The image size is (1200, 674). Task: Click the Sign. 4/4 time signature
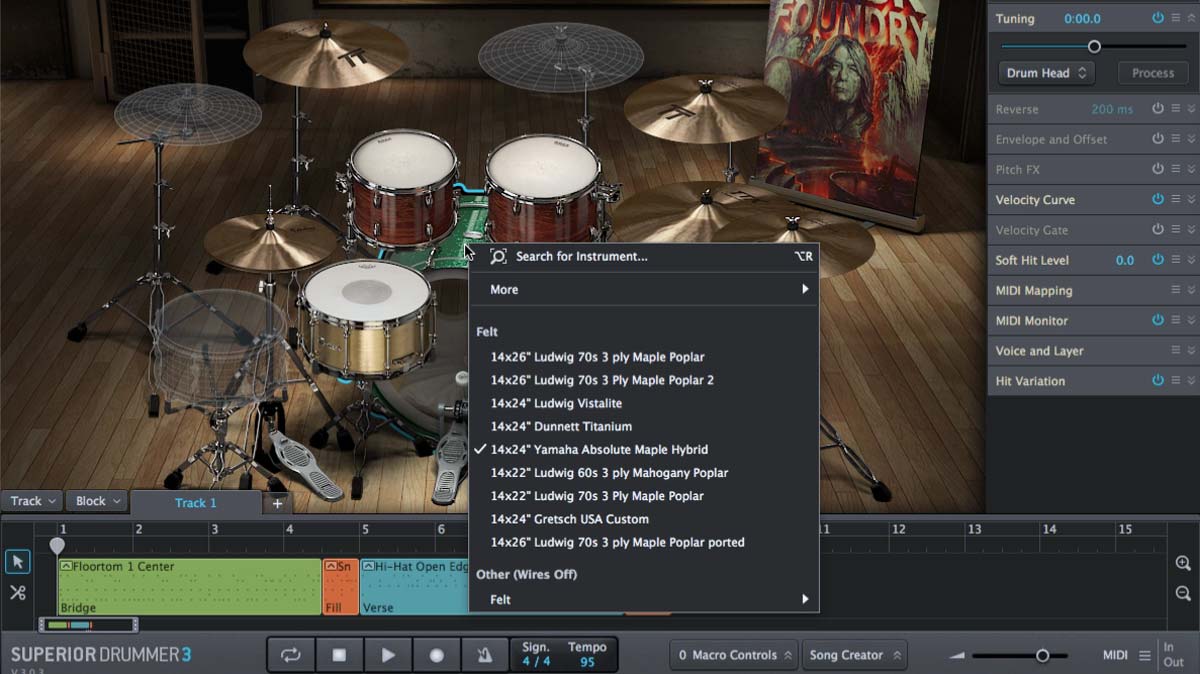(536, 655)
